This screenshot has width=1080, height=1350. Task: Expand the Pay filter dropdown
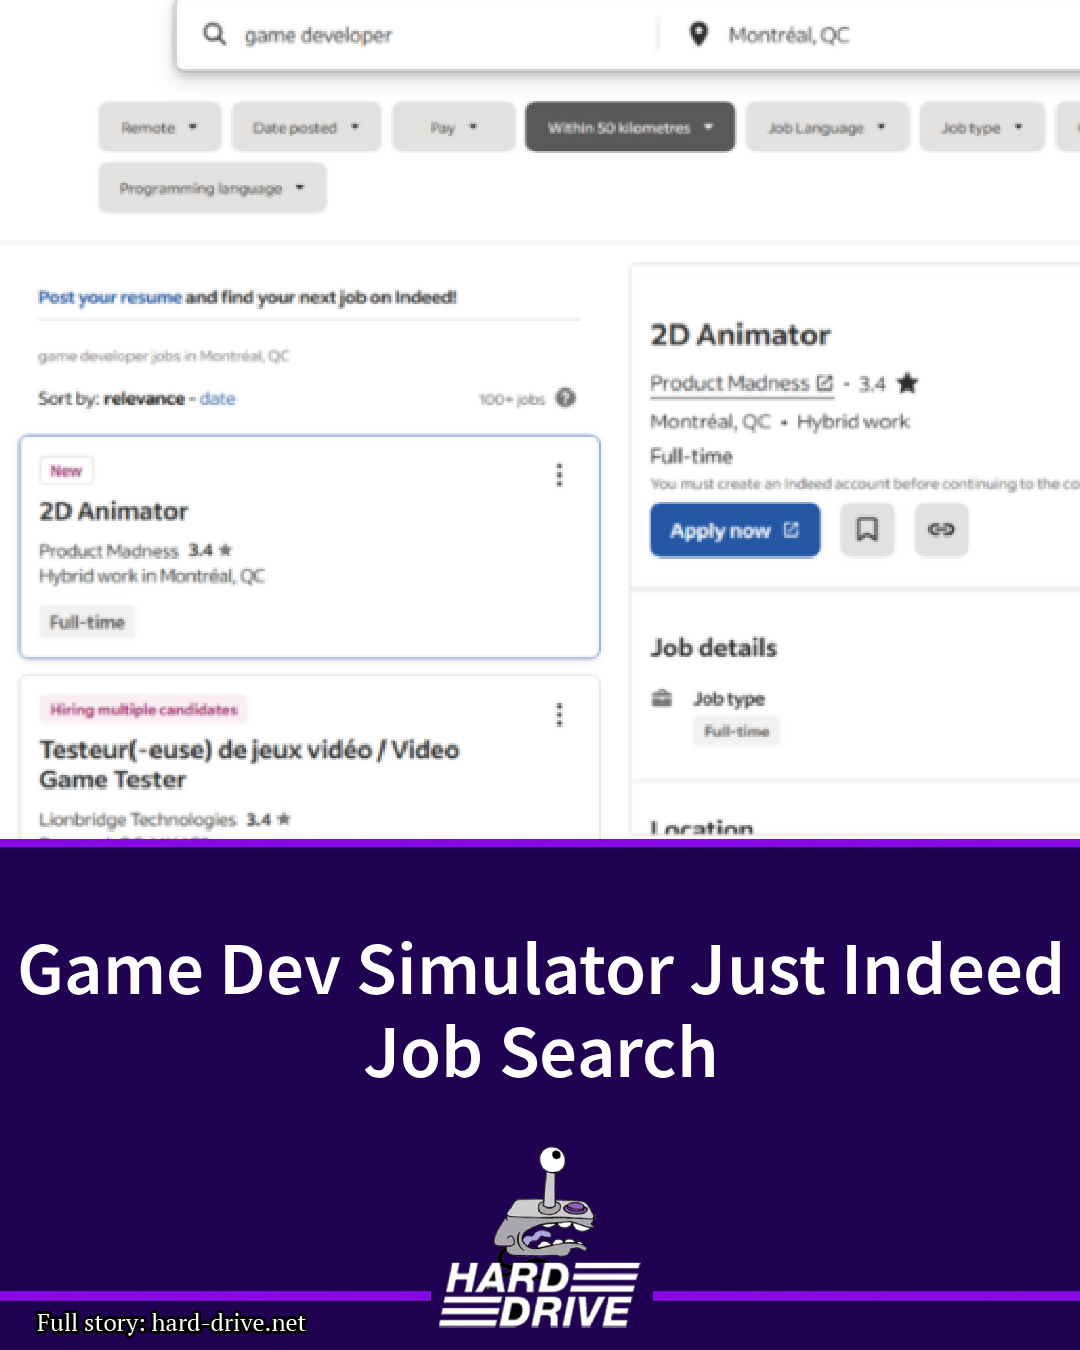click(x=453, y=127)
